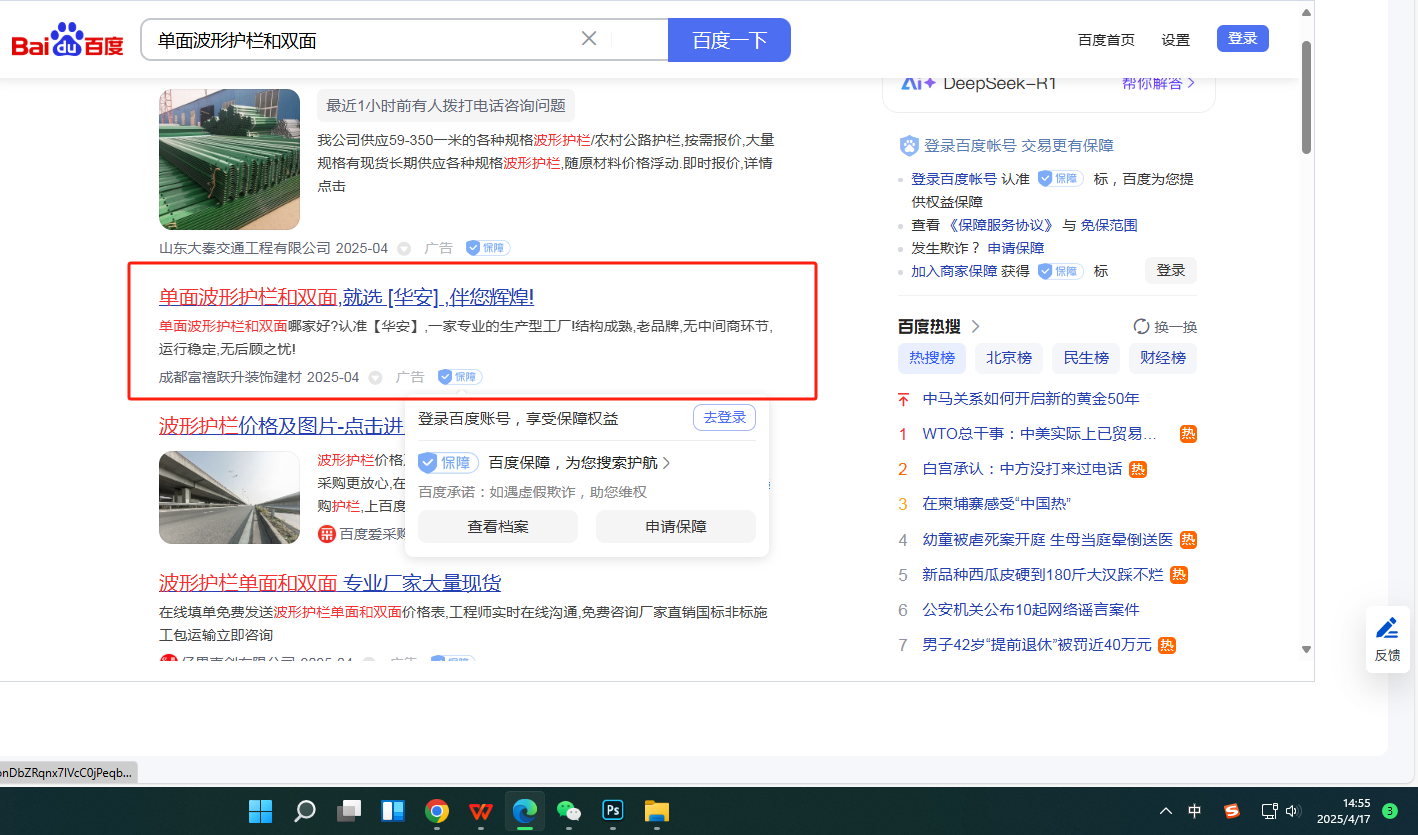This screenshot has width=1418, height=835.
Task: Show hidden system tray icons
Action: [x=1165, y=811]
